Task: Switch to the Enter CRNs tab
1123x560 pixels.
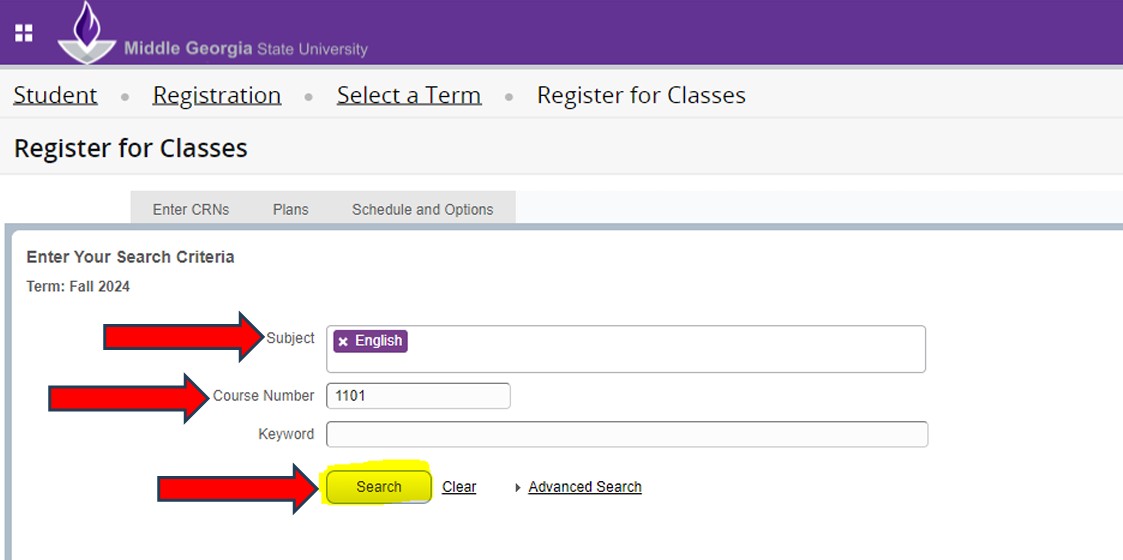Action: [x=190, y=209]
